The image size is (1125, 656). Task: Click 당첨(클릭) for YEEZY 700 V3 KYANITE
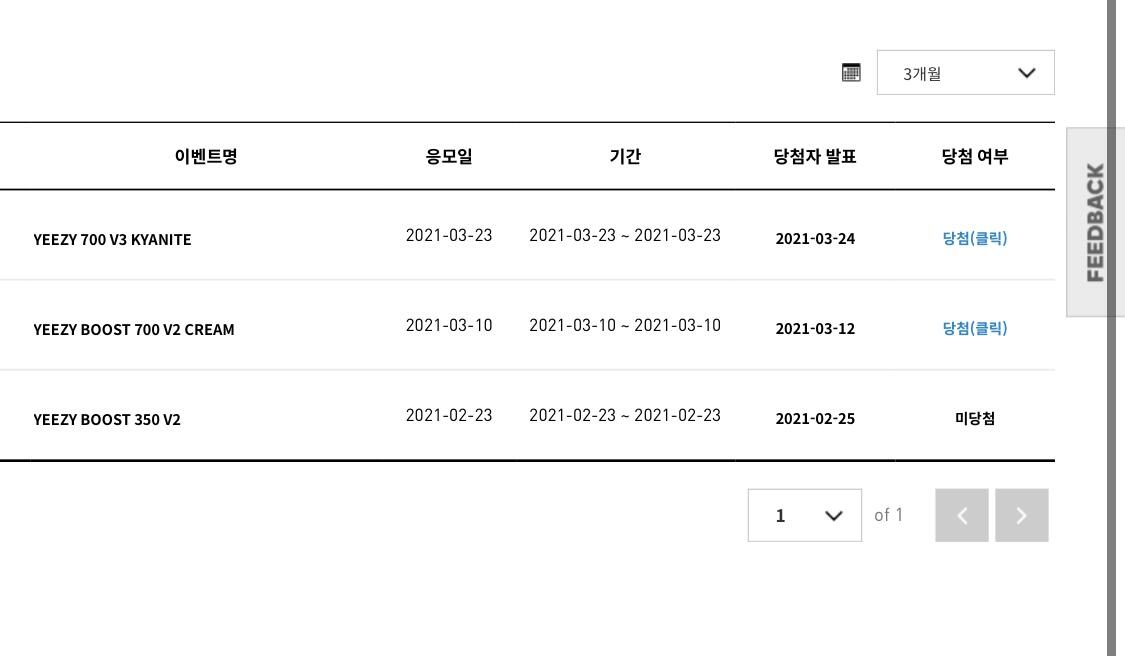pyautogui.click(x=974, y=238)
